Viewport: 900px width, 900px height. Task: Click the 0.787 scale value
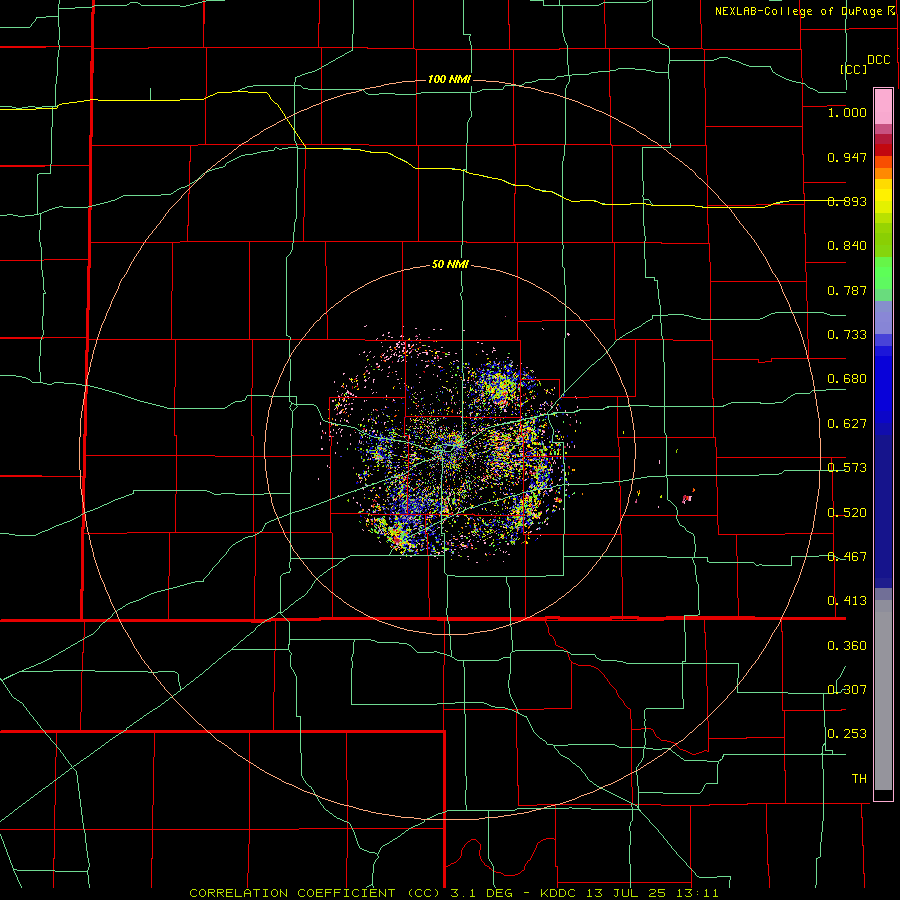(847, 290)
